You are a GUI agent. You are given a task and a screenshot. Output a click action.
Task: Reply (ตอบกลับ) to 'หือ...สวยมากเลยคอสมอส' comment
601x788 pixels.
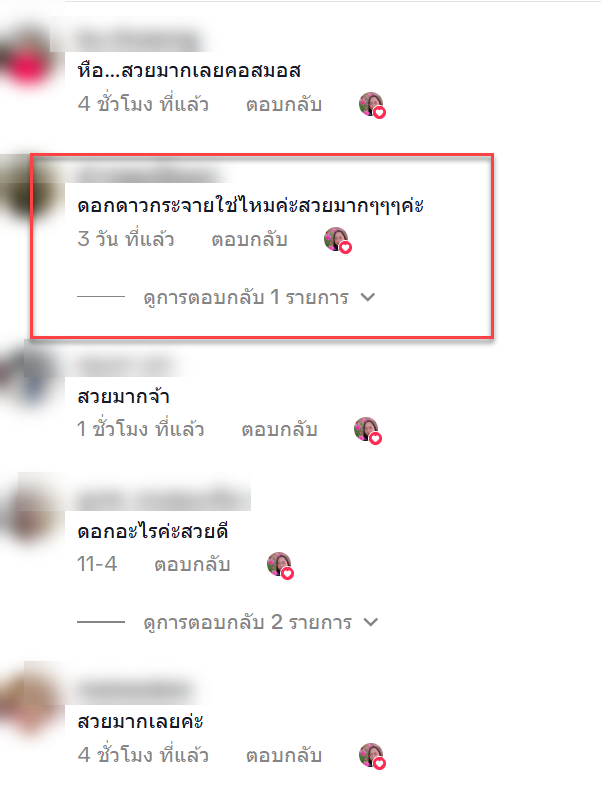point(284,105)
